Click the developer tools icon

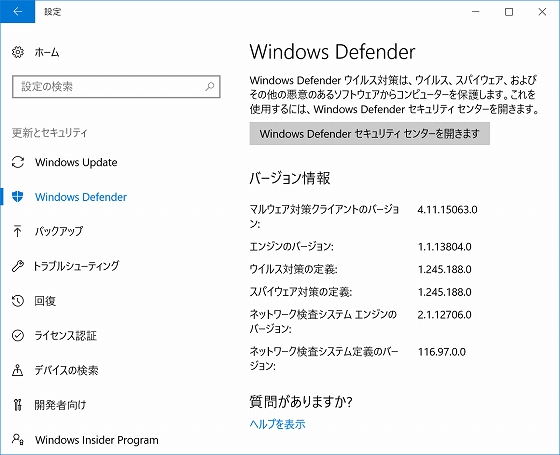pyautogui.click(x=18, y=405)
